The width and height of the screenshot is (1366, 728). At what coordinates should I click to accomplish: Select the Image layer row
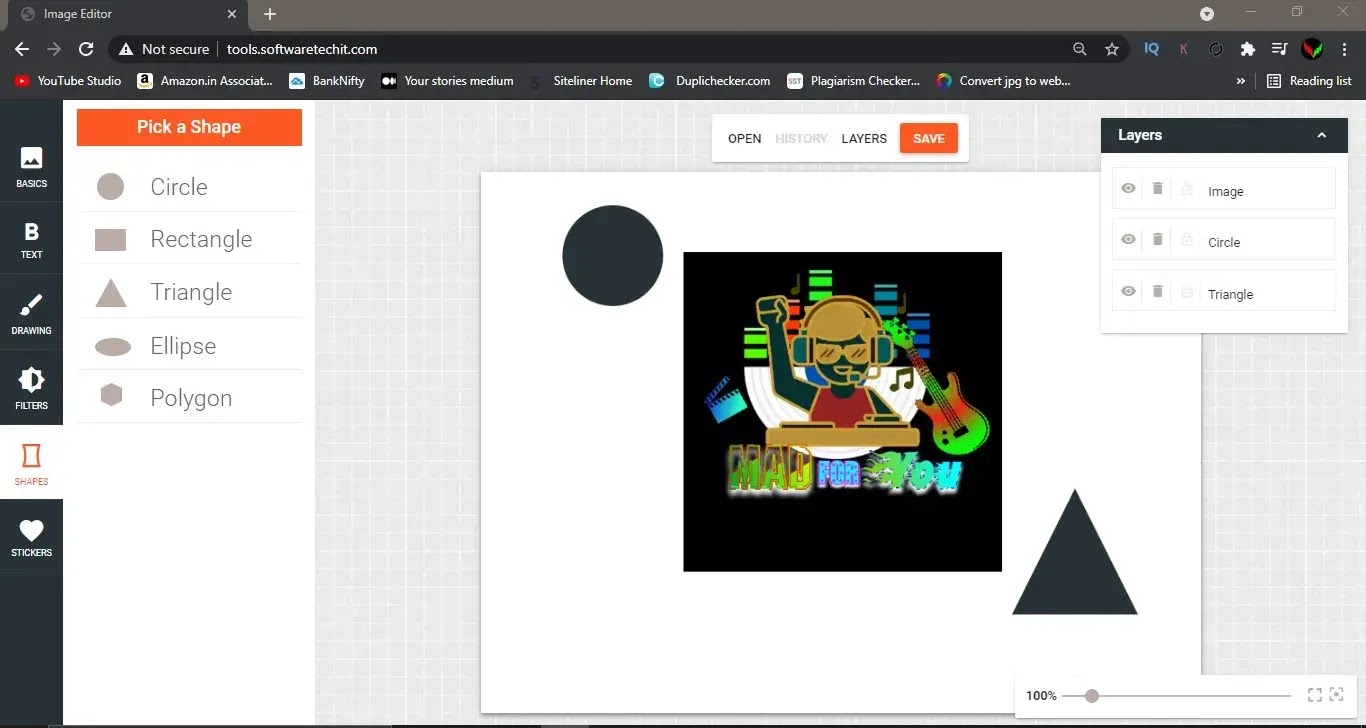click(x=1224, y=188)
